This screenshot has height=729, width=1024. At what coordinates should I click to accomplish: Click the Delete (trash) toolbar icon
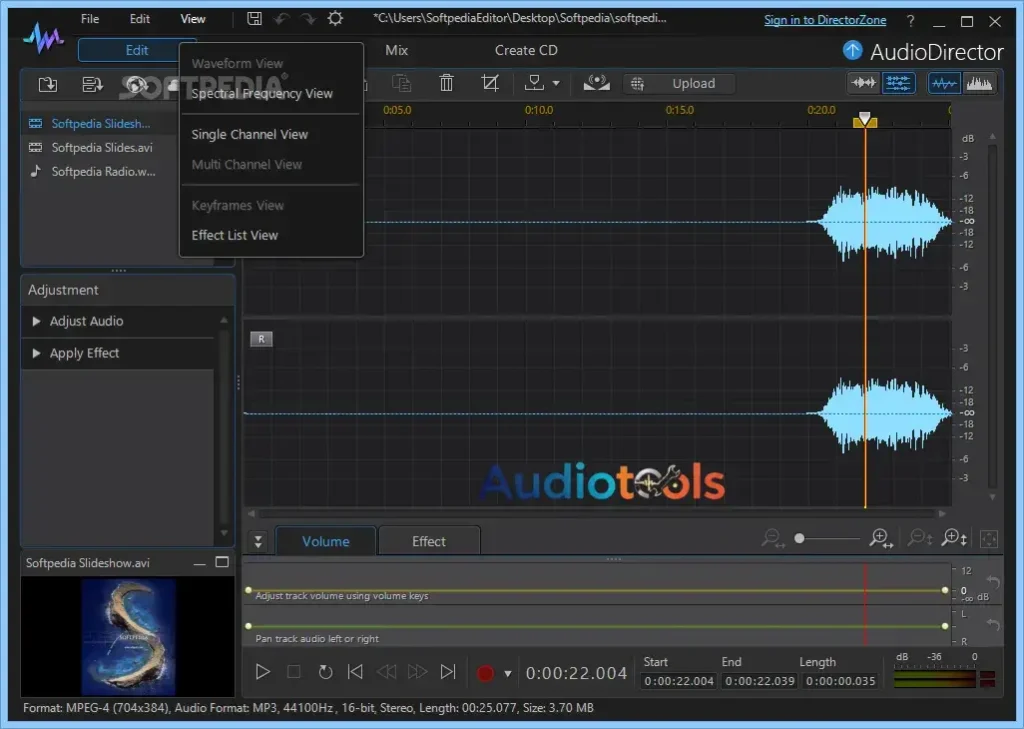click(446, 83)
